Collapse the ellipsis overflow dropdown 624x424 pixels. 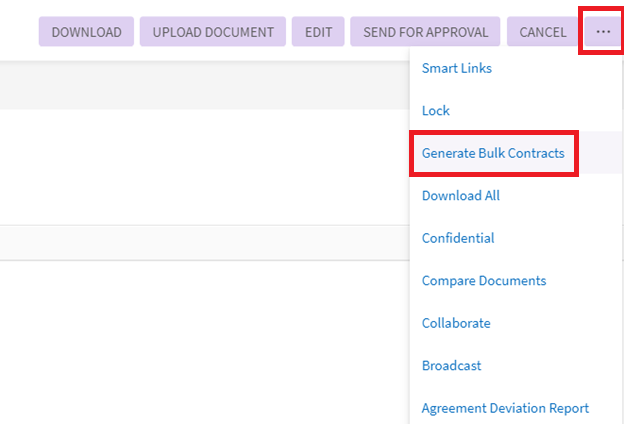602,32
